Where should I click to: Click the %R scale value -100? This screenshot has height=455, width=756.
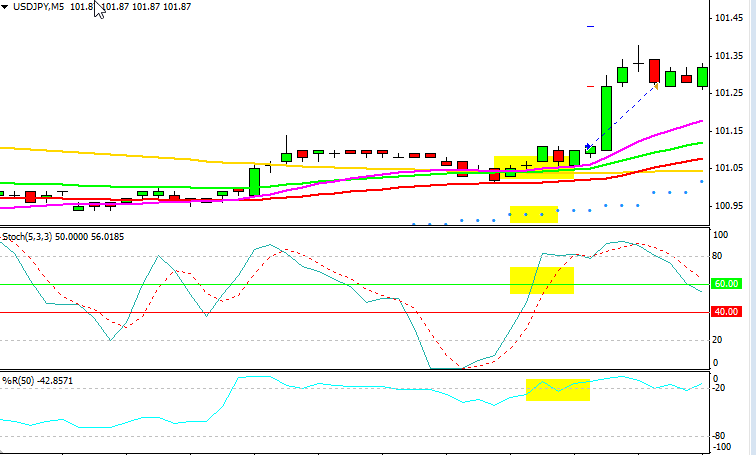[721, 446]
